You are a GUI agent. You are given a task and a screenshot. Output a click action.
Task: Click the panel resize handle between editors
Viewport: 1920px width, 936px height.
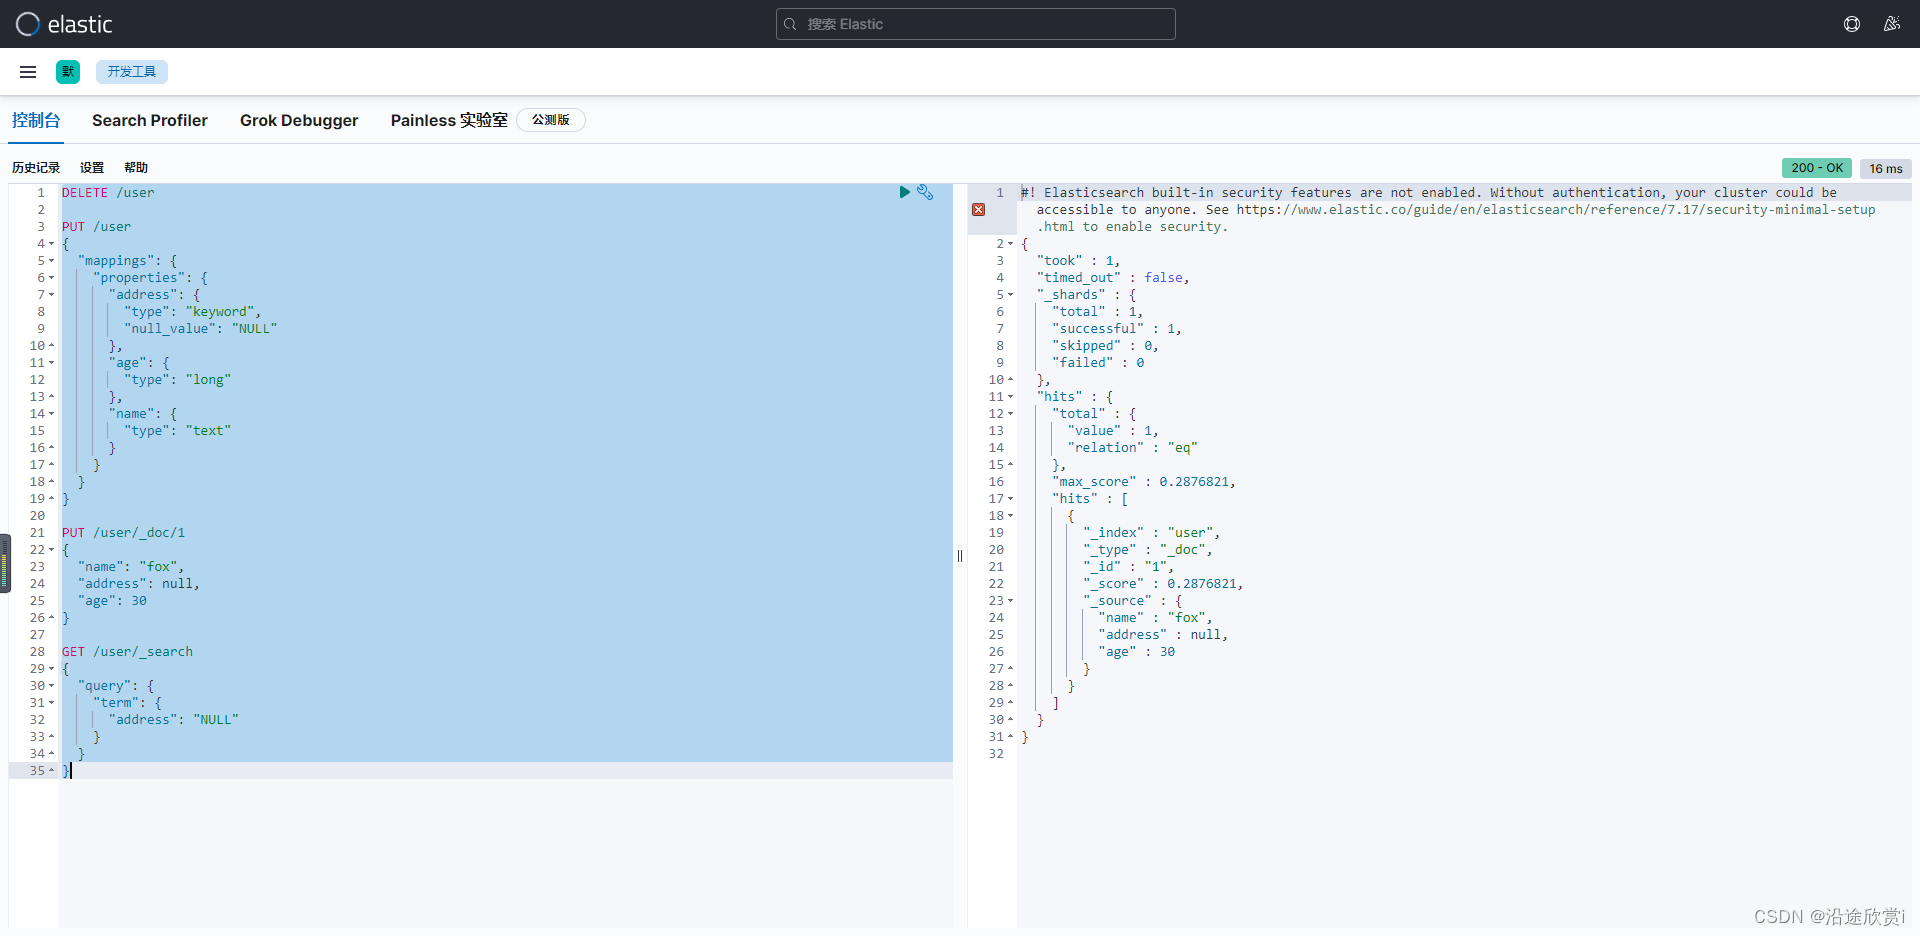(x=960, y=556)
